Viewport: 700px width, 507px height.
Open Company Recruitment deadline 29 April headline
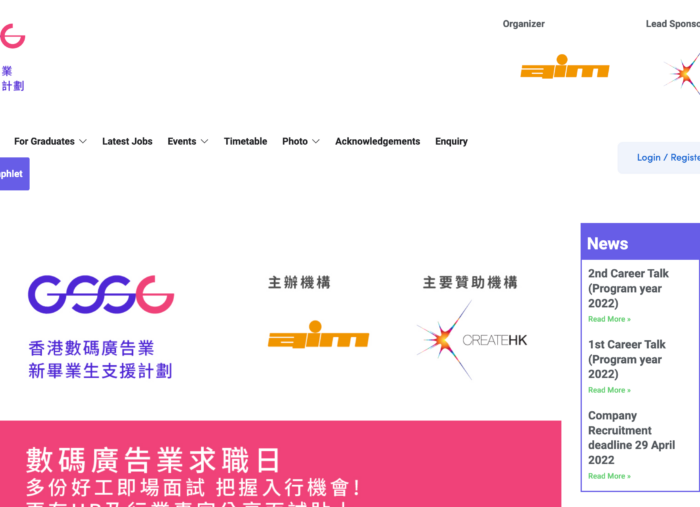pos(631,438)
